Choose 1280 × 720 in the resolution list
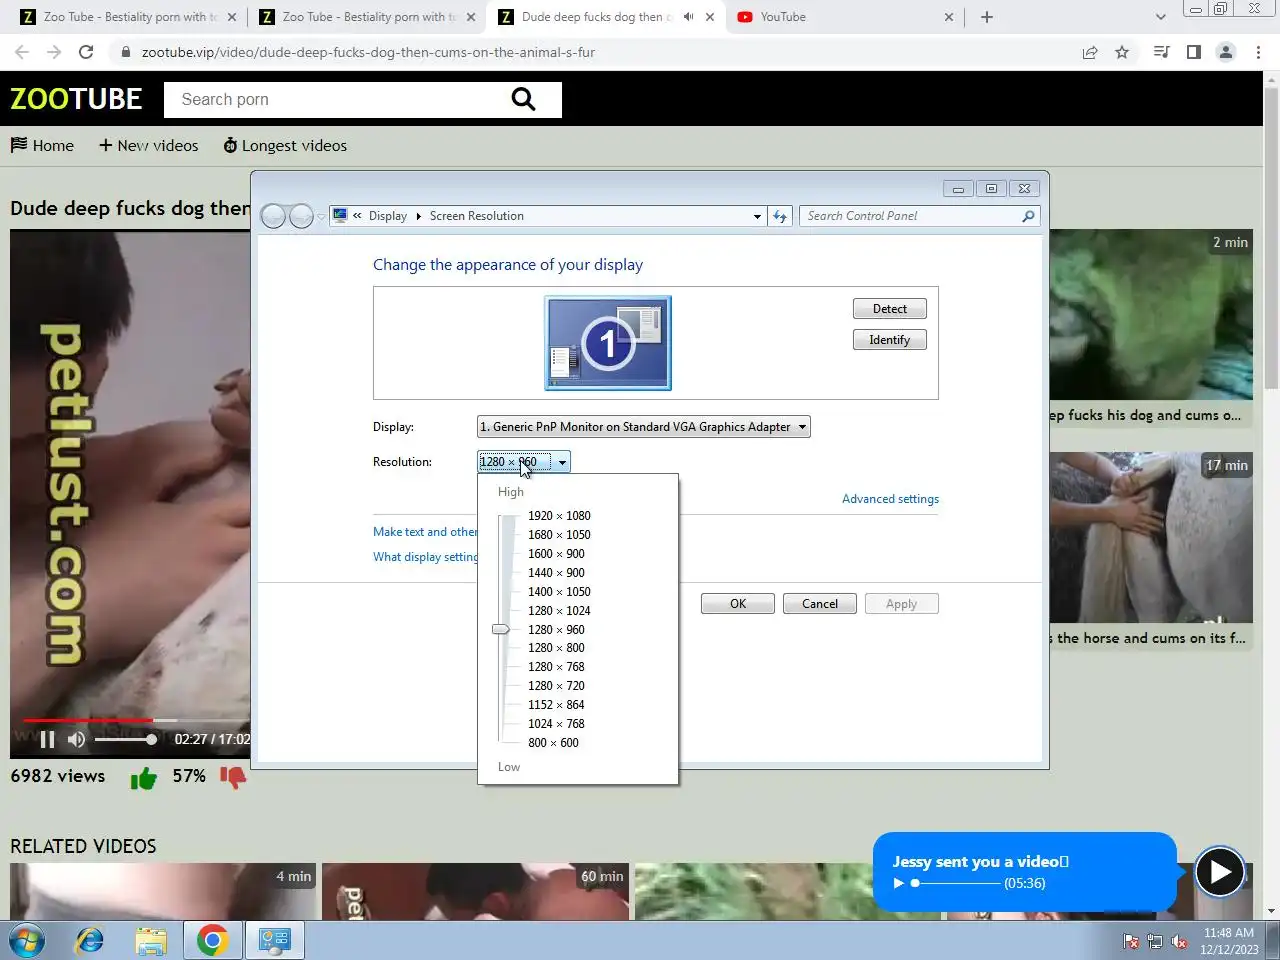1280x960 pixels. click(x=556, y=686)
